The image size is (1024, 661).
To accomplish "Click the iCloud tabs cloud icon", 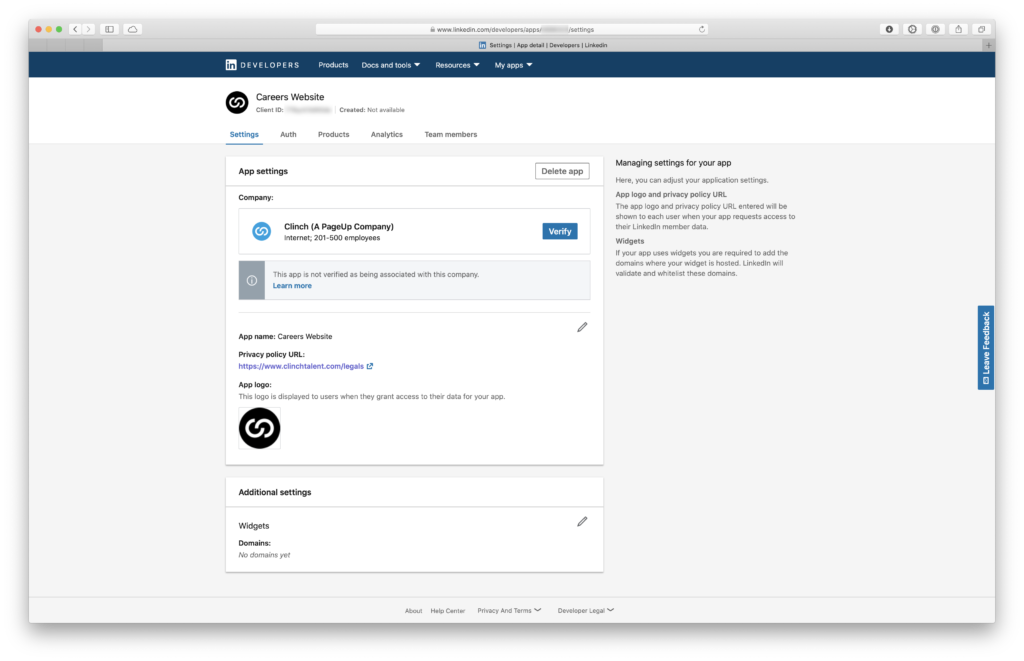I will tap(133, 29).
